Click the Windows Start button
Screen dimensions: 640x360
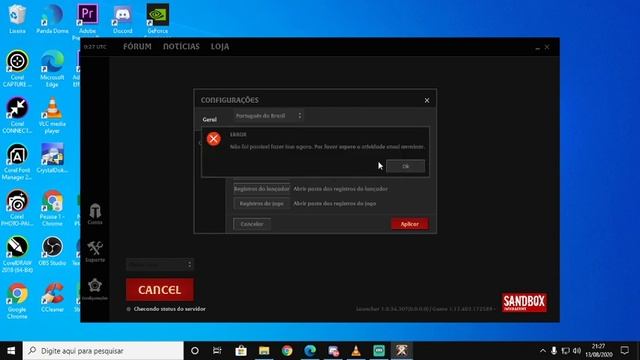pyautogui.click(x=11, y=351)
